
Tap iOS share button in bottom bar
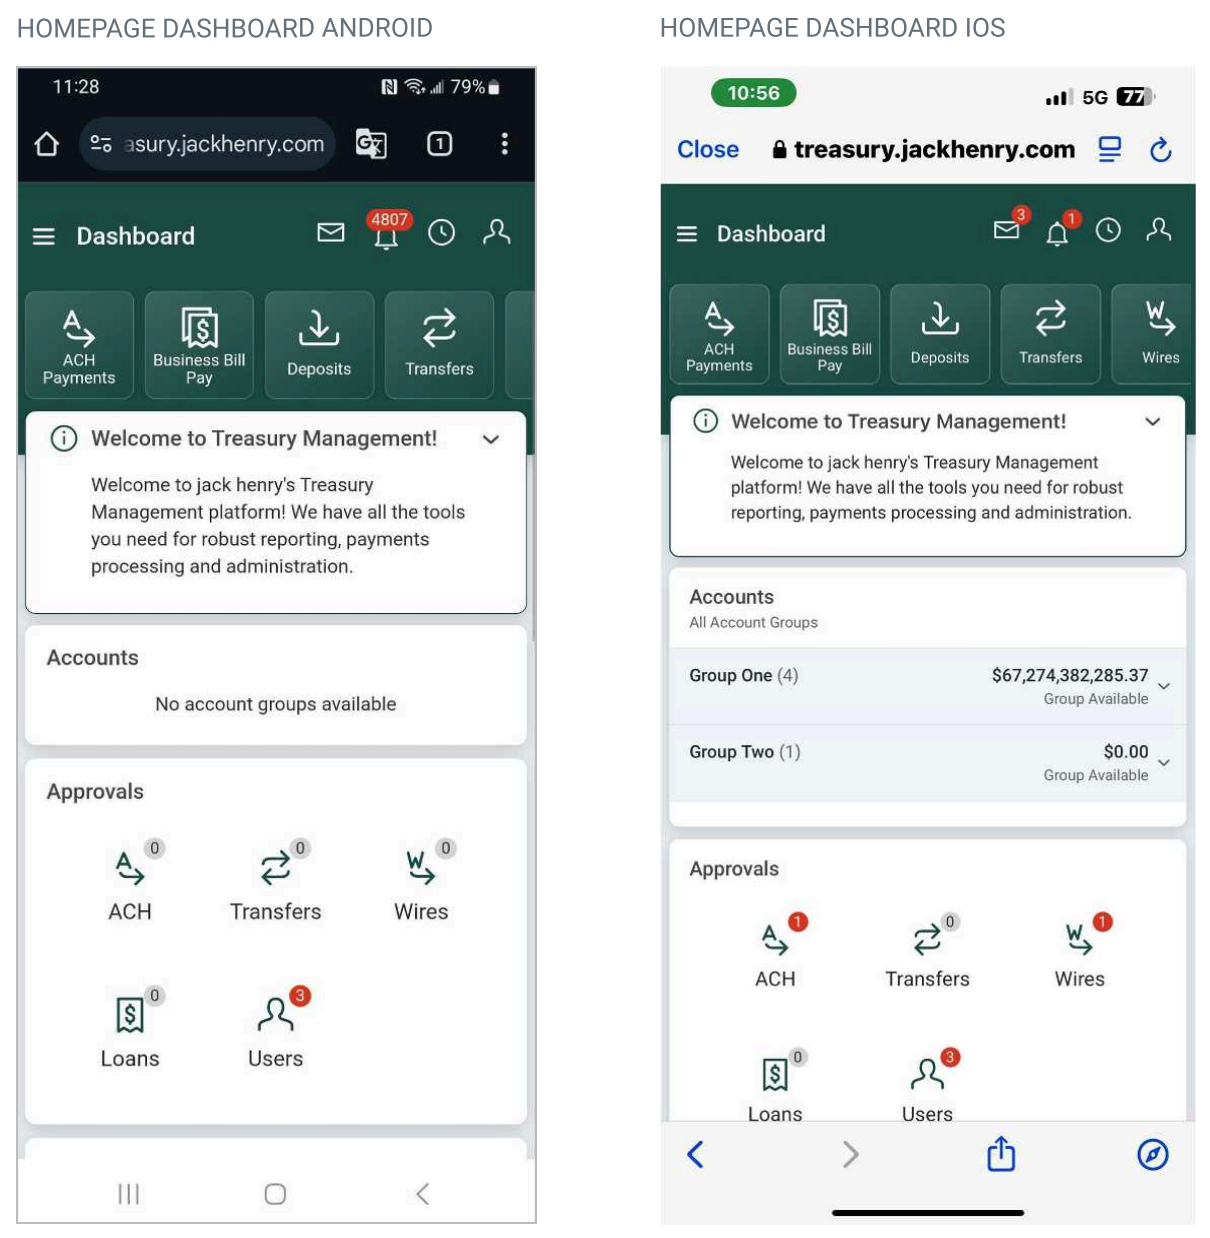pos(1001,1154)
